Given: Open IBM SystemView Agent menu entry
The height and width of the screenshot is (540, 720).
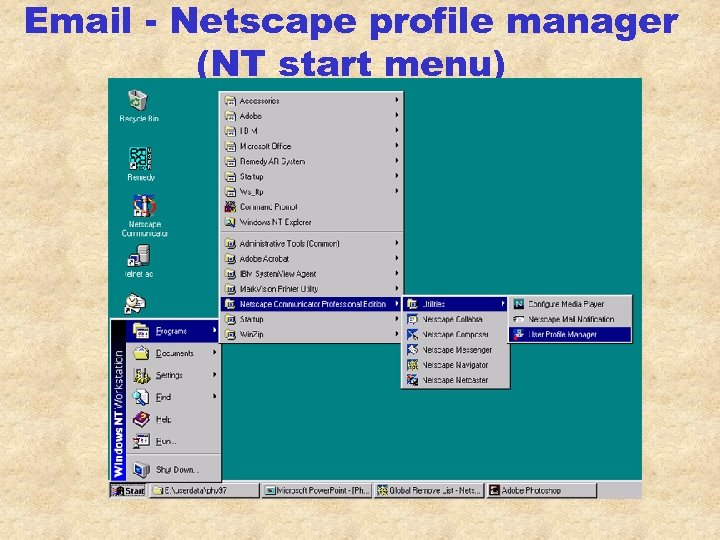Looking at the screenshot, I should point(311,274).
